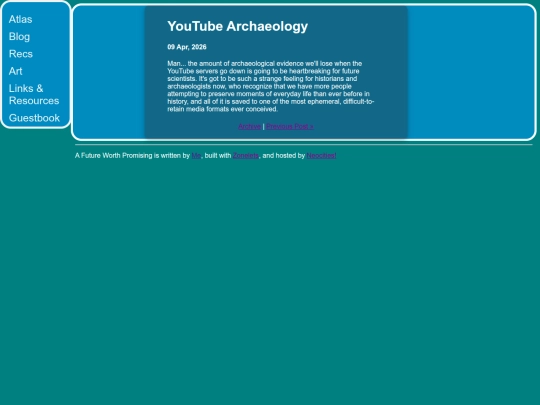Click the 'YouTube Archaeology' post title
The image size is (540, 405).
[238, 26]
